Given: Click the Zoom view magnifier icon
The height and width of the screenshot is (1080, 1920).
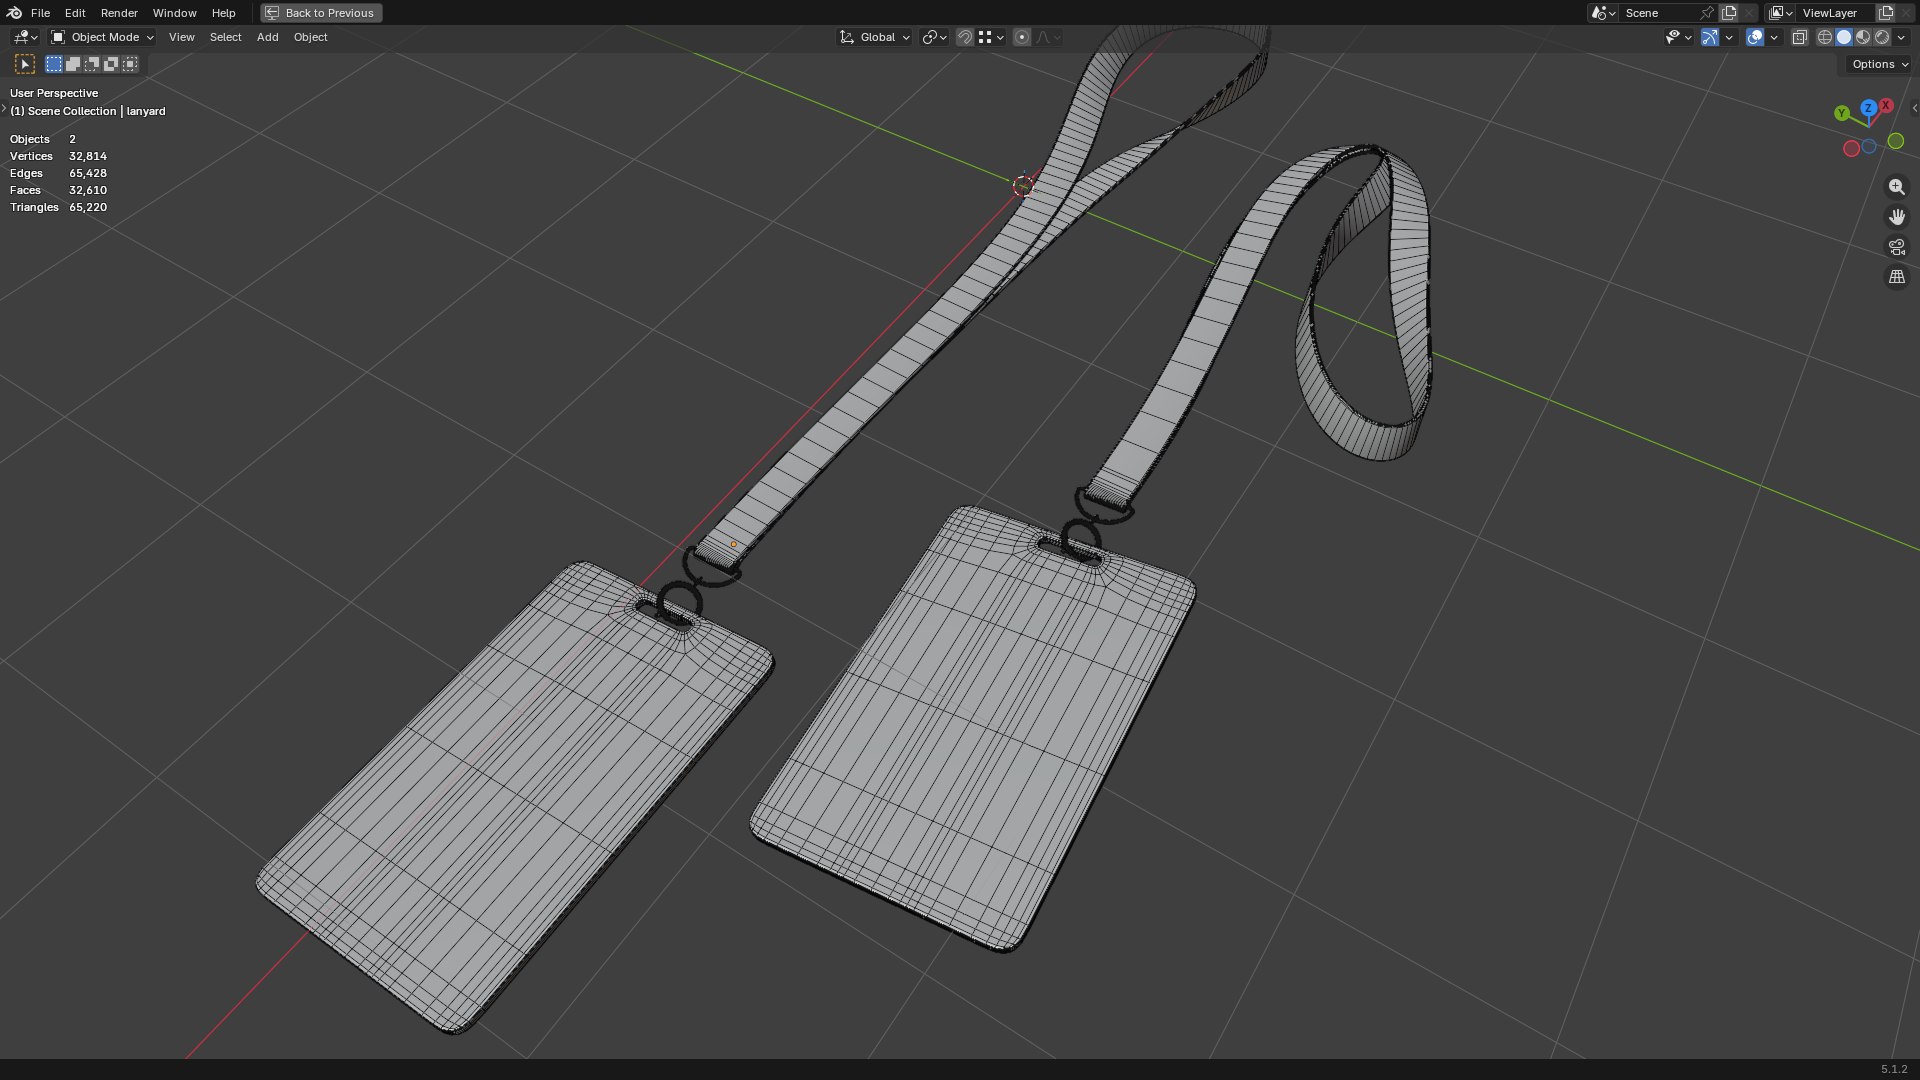Looking at the screenshot, I should 1897,187.
